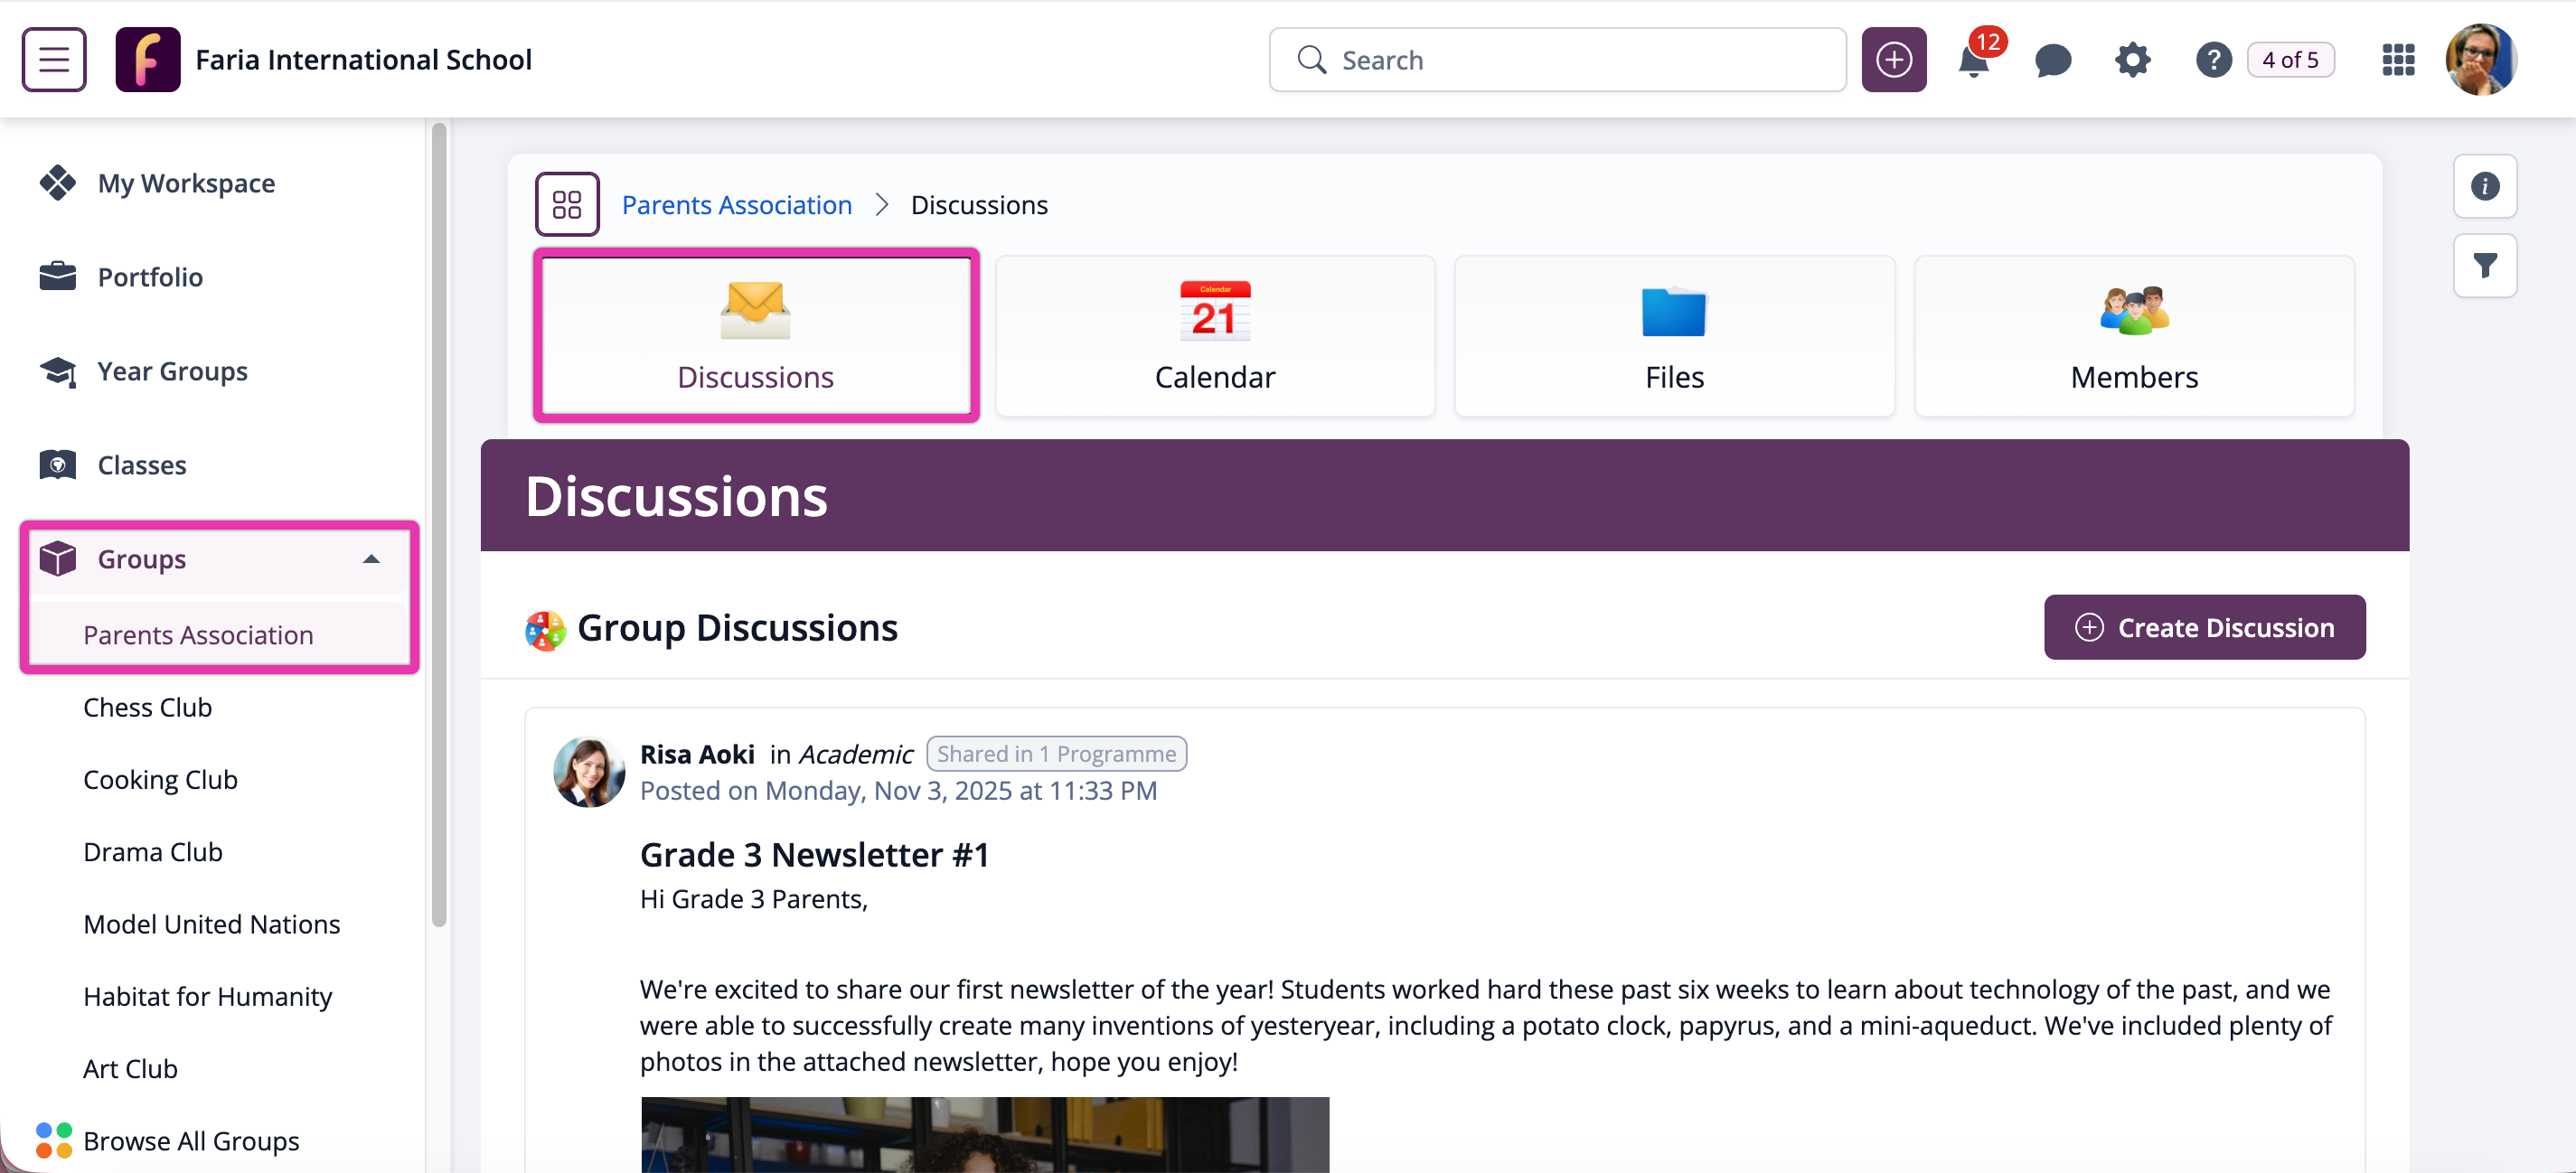Switch to the Members tab
This screenshot has height=1173, width=2576.
pyautogui.click(x=2133, y=336)
